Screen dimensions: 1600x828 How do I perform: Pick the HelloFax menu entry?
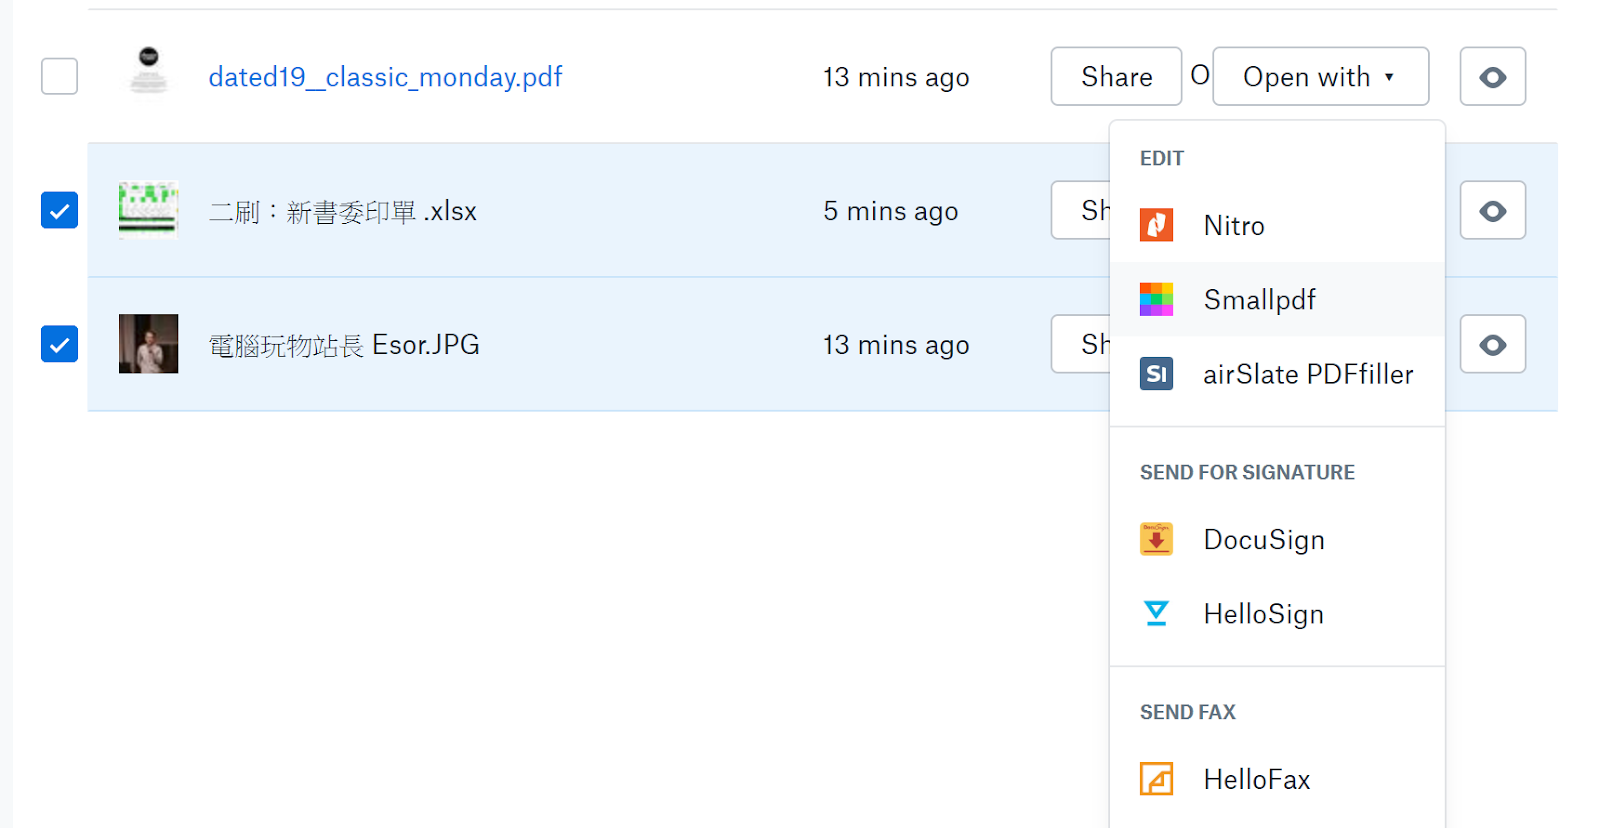(x=1256, y=780)
